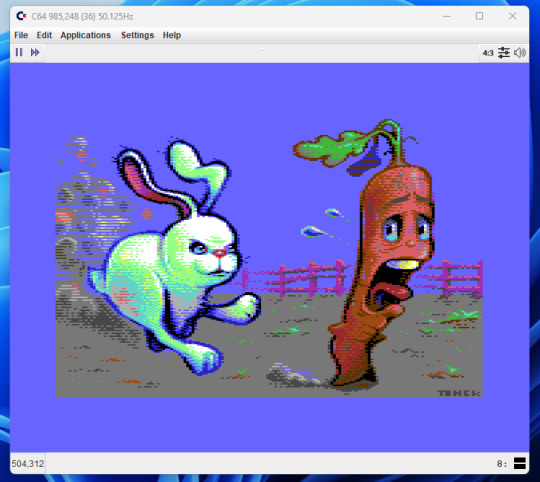Click the C64 emulator logo icon
Screen dimensions: 540x482
pos(21,16)
